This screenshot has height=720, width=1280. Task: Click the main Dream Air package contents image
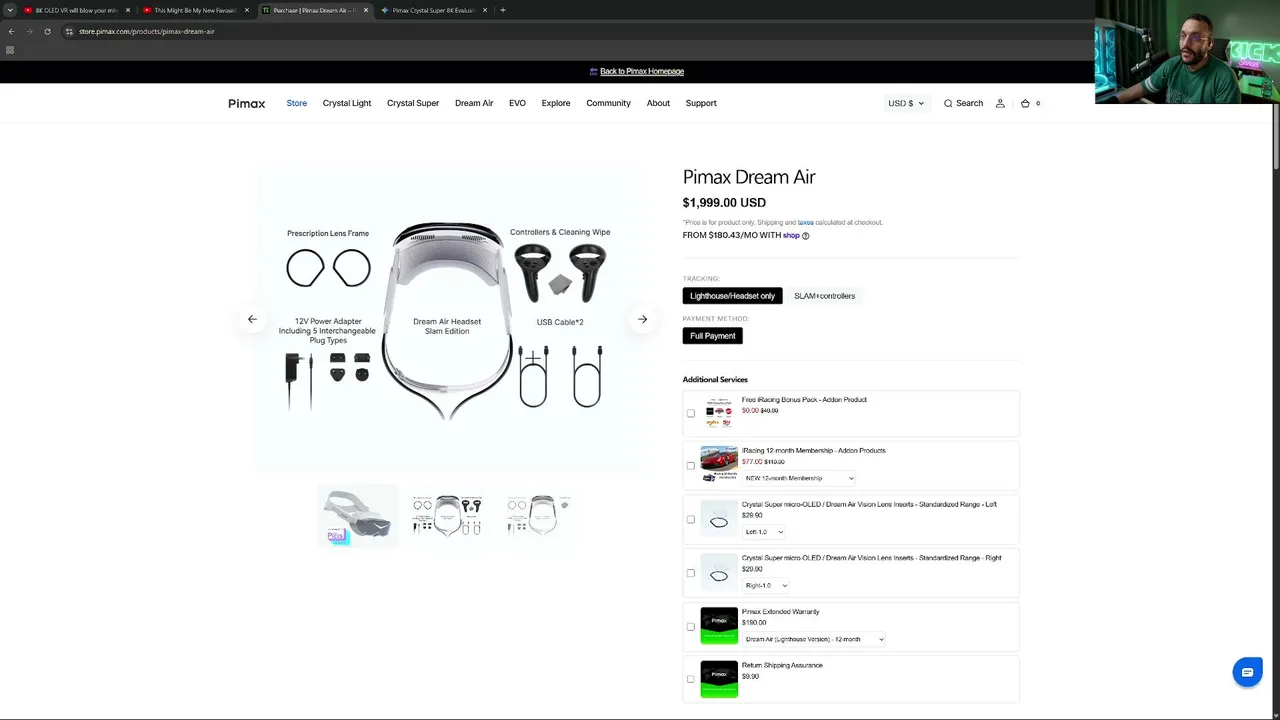coord(447,319)
